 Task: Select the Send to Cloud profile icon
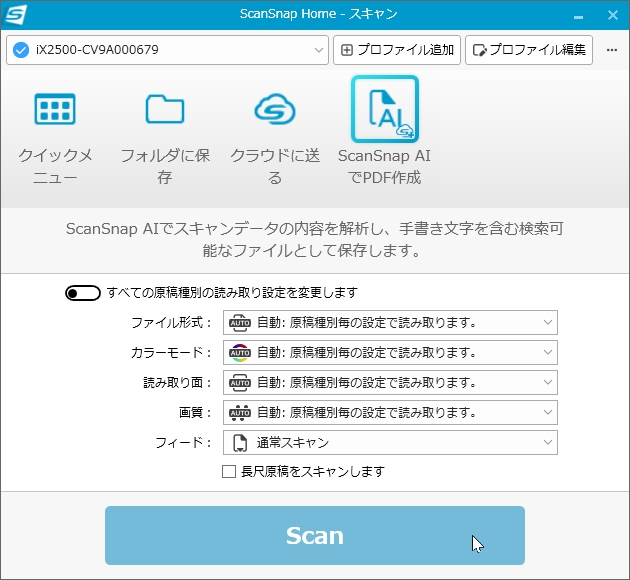275,109
